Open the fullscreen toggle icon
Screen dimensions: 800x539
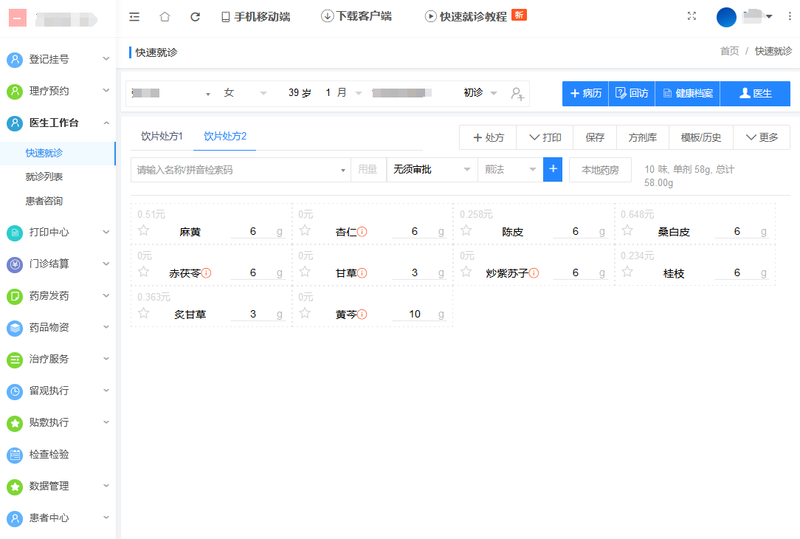click(x=691, y=16)
